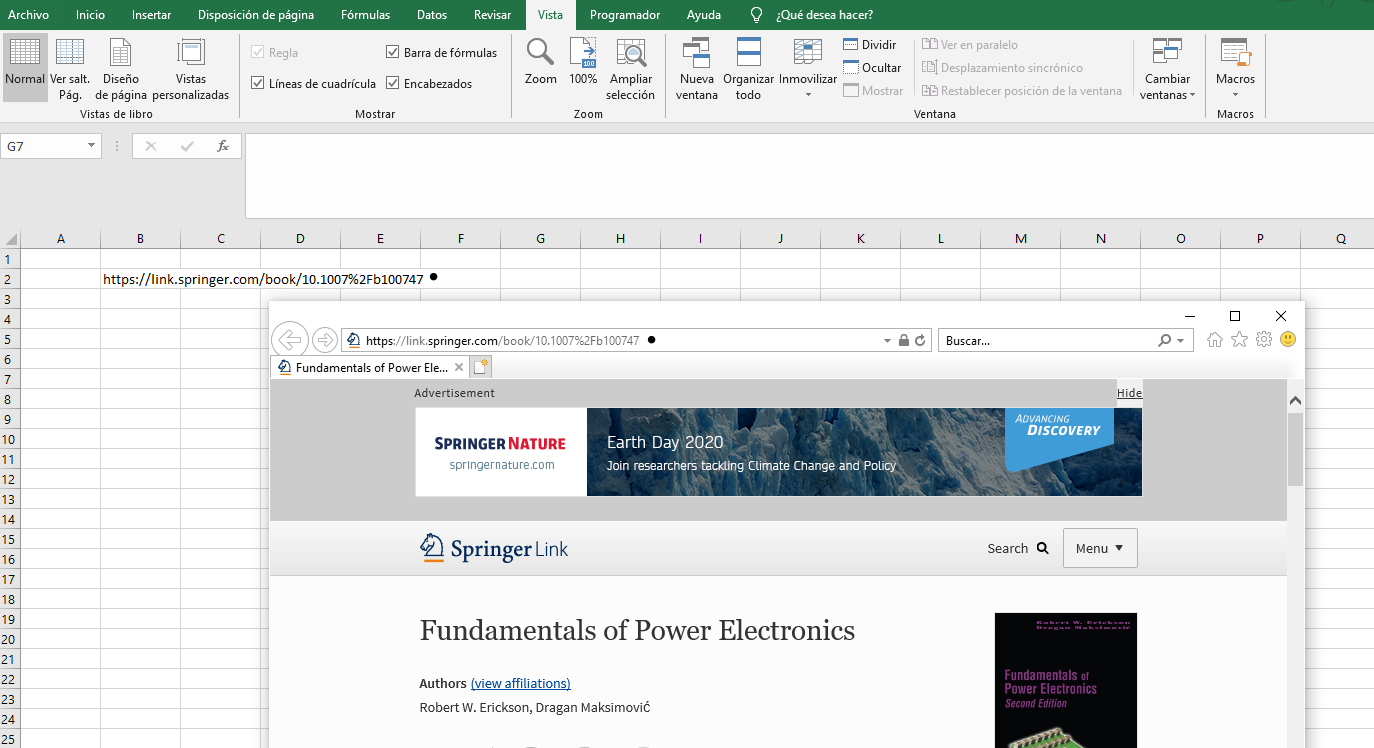Click the Buscar... search field
The height and width of the screenshot is (748, 1374).
tap(1047, 340)
